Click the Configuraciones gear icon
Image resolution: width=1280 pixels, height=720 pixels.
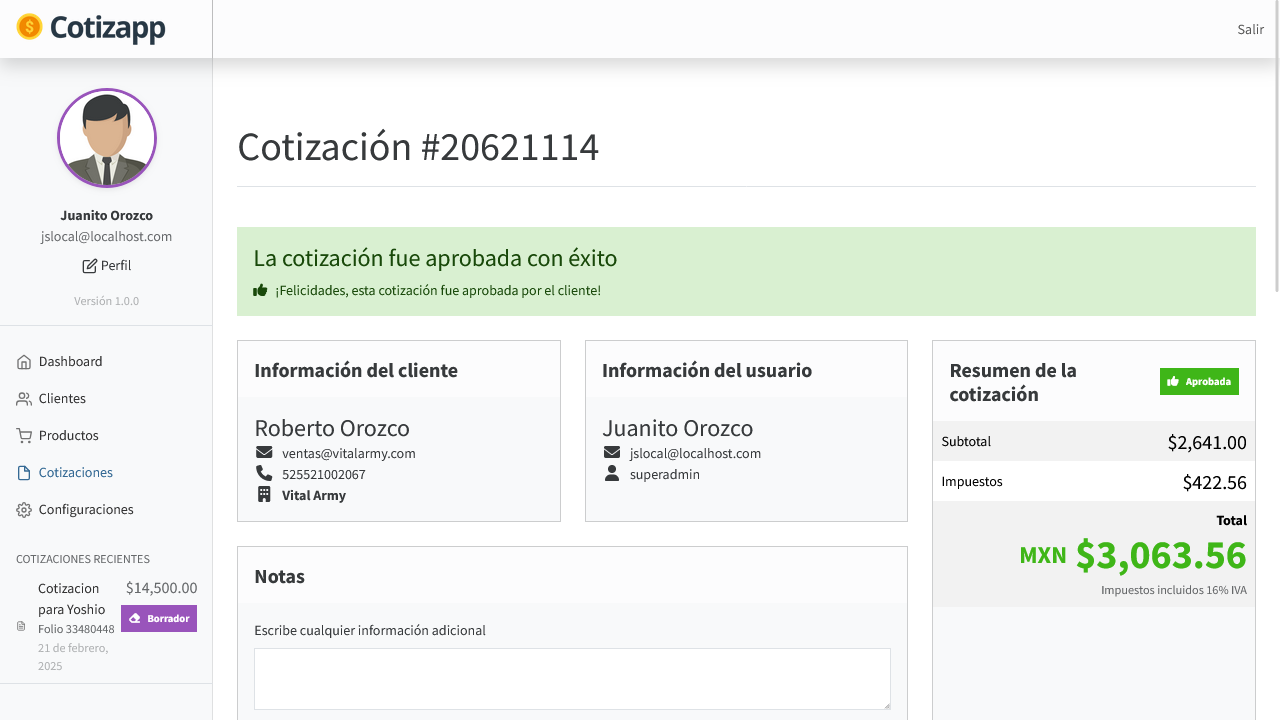point(24,510)
